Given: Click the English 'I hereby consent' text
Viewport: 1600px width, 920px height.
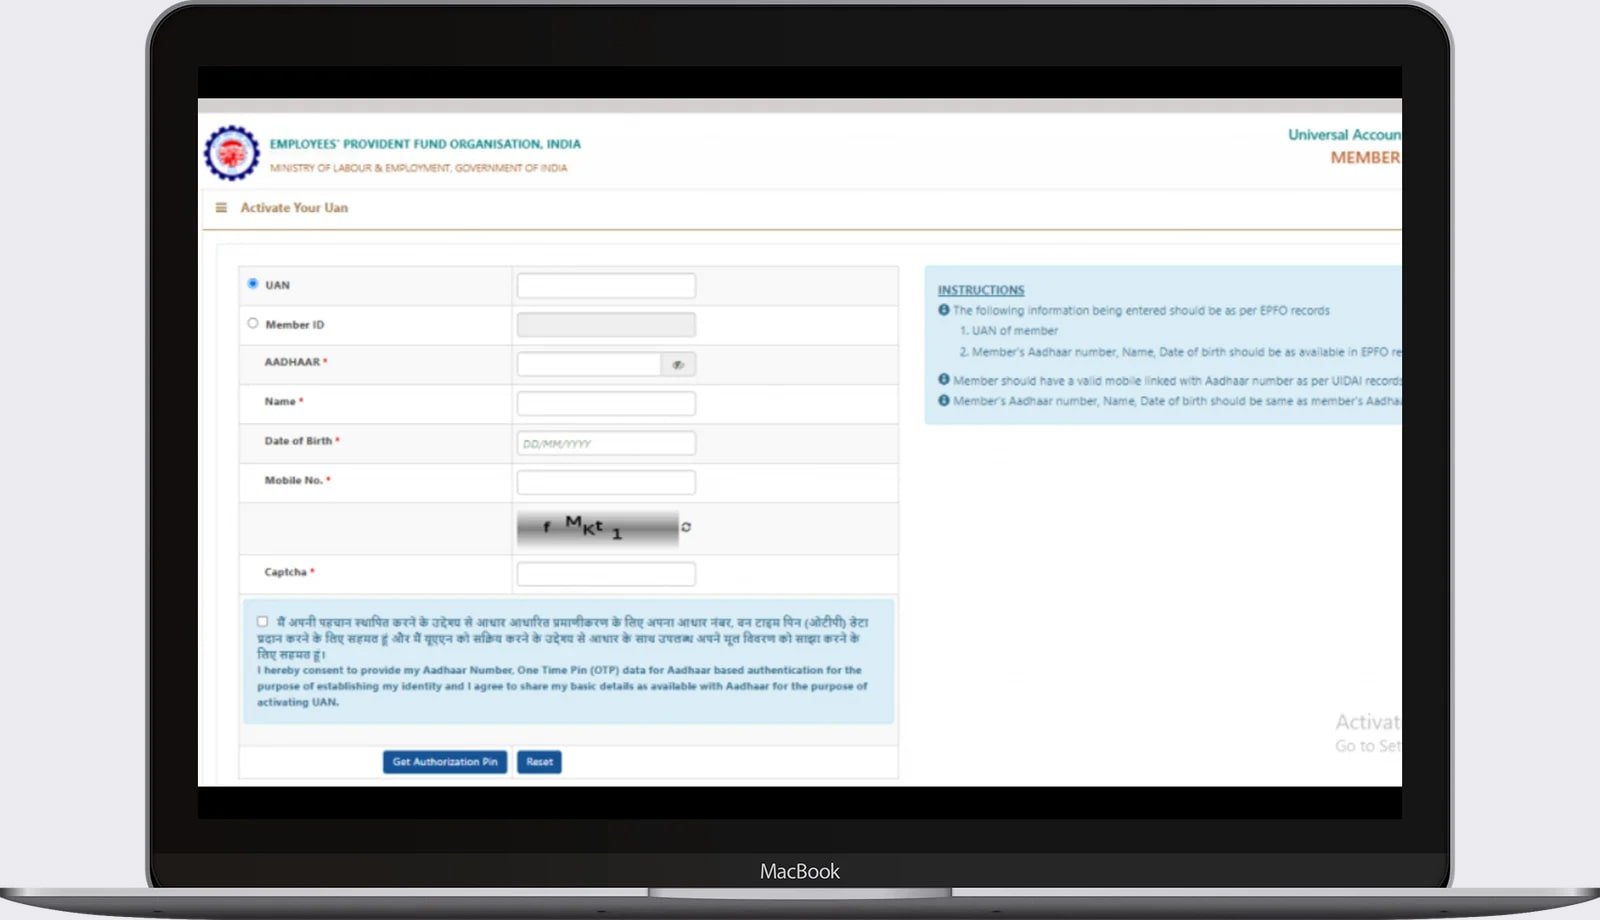Looking at the screenshot, I should click(562, 686).
